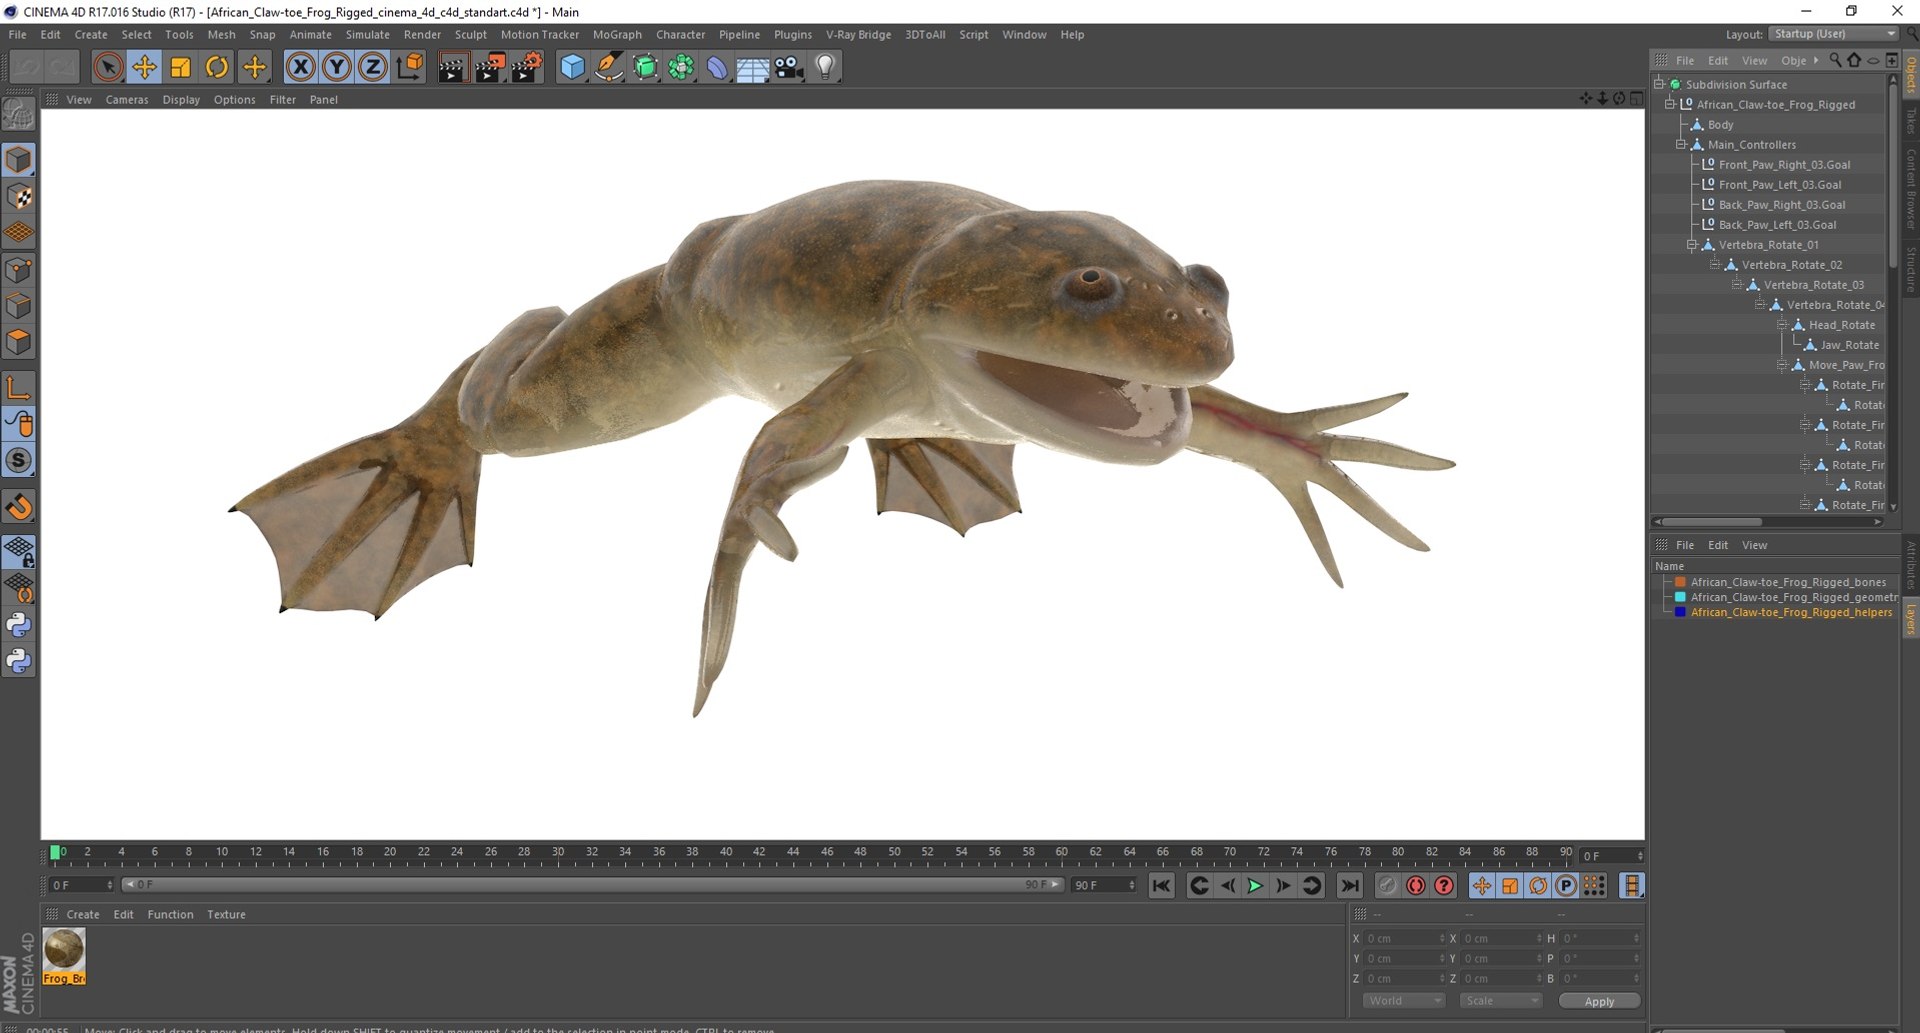This screenshot has width=1920, height=1033.
Task: Collapse Vertebra_Rotate_02 node
Action: click(1715, 264)
